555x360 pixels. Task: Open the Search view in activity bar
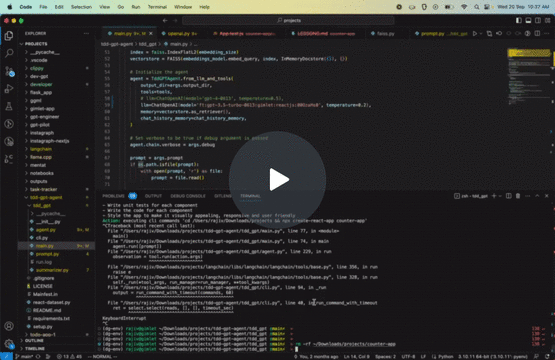9,53
